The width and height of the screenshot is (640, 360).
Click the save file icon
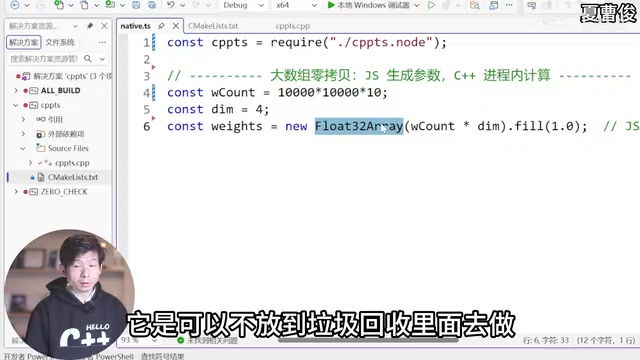click(136, 5)
